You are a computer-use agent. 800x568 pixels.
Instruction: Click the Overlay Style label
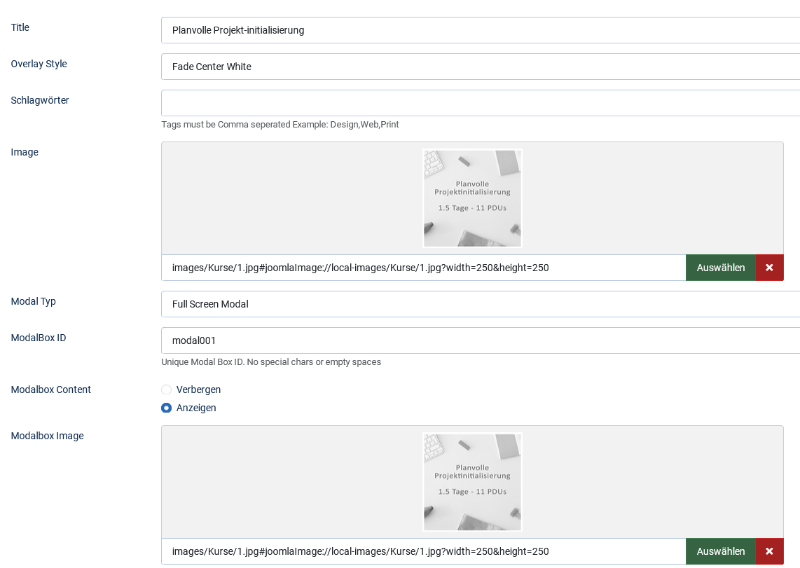(x=39, y=64)
